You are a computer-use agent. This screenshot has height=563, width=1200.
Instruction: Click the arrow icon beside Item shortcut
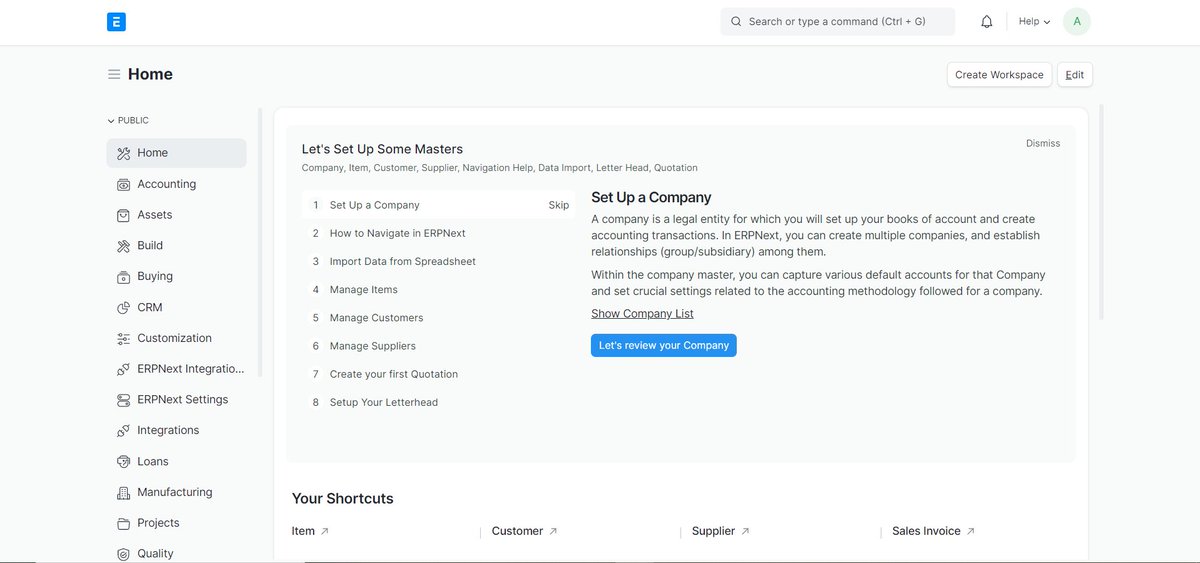(x=324, y=531)
